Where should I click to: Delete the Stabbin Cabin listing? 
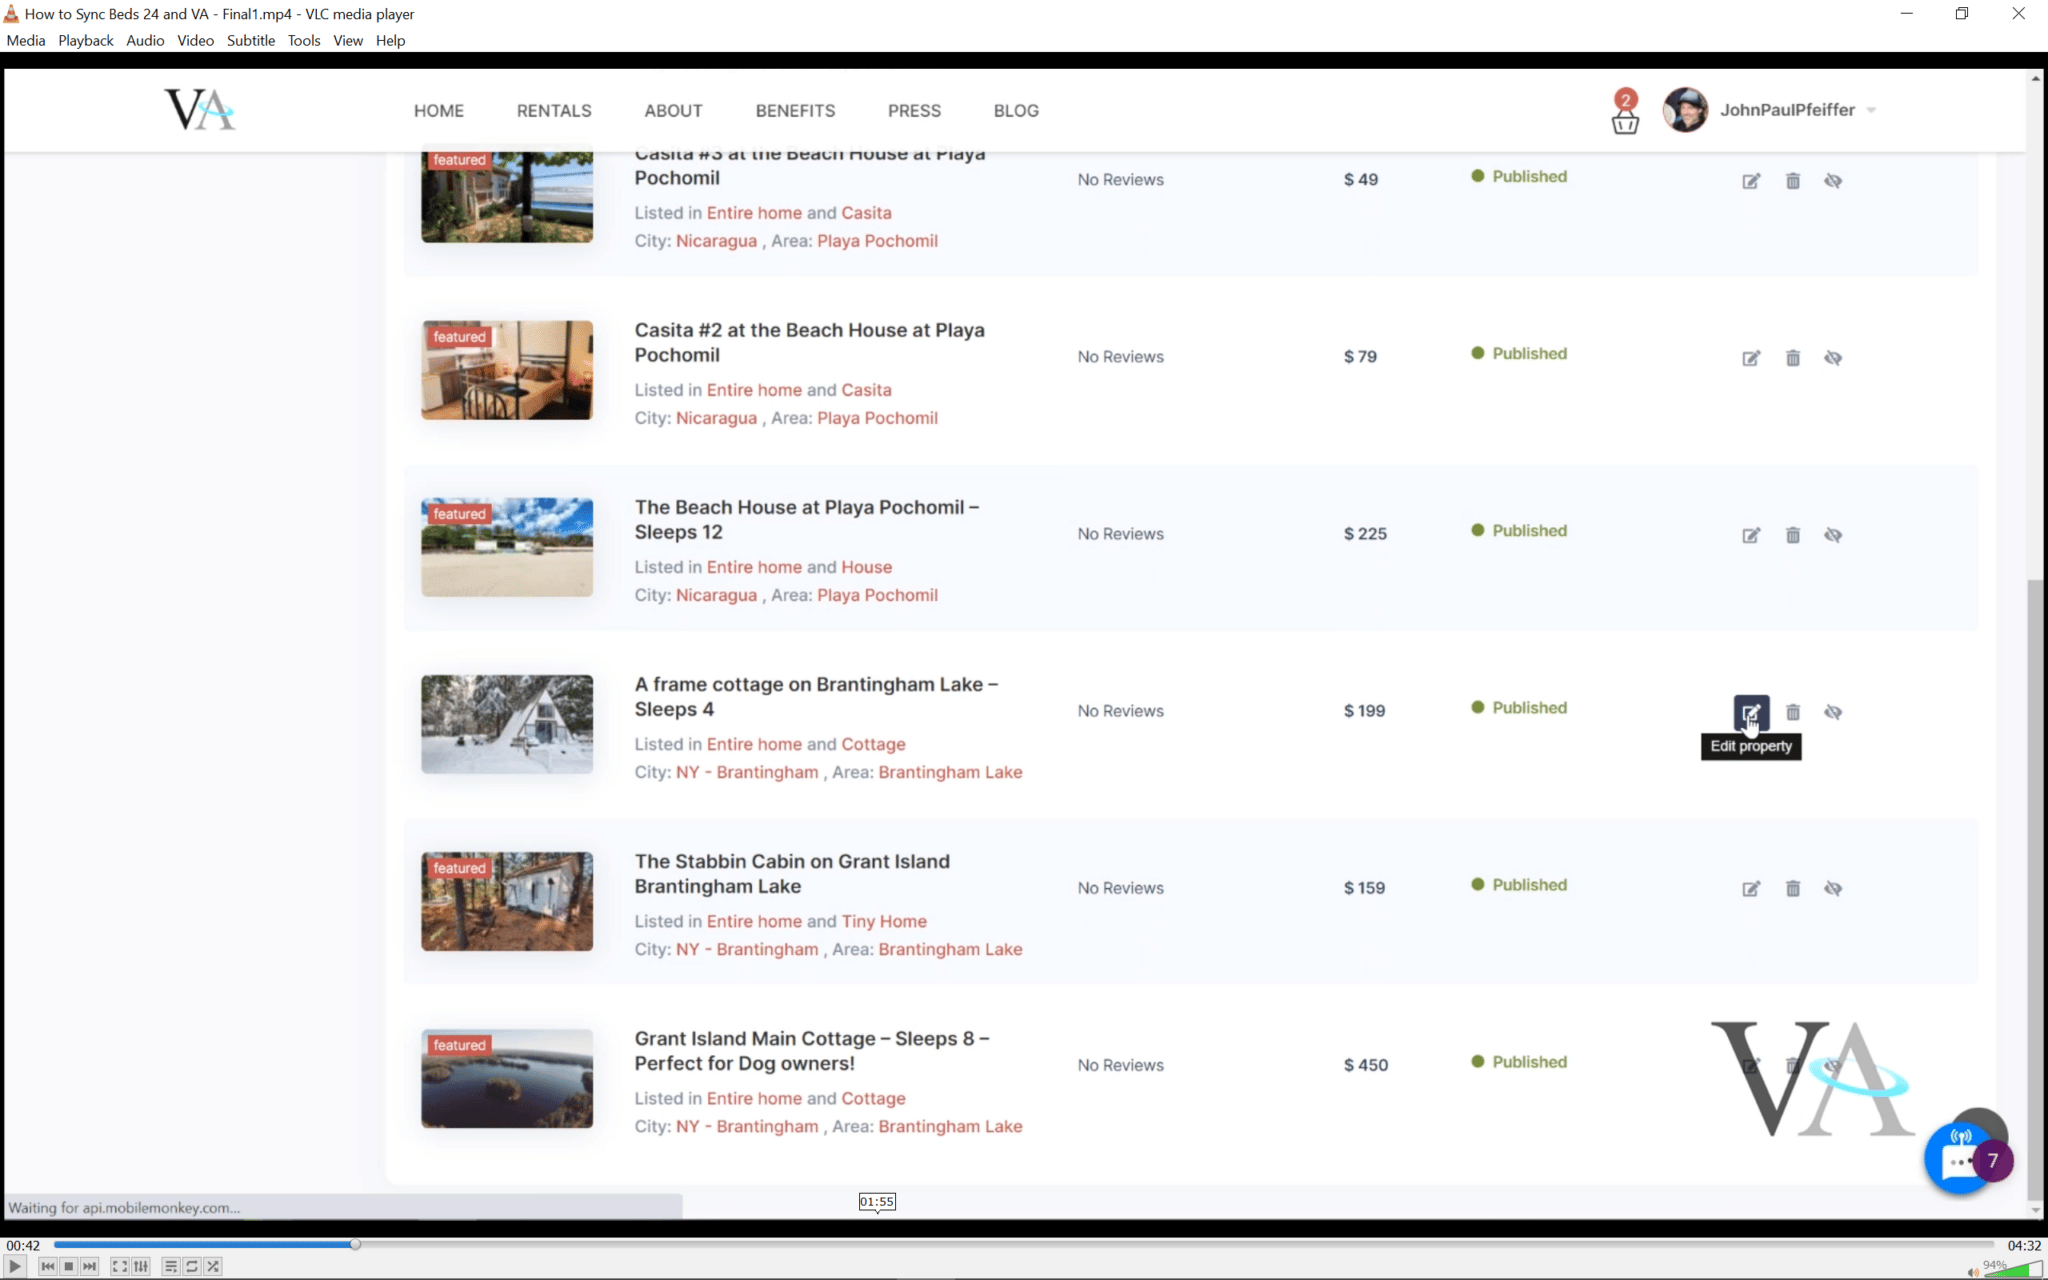1792,888
